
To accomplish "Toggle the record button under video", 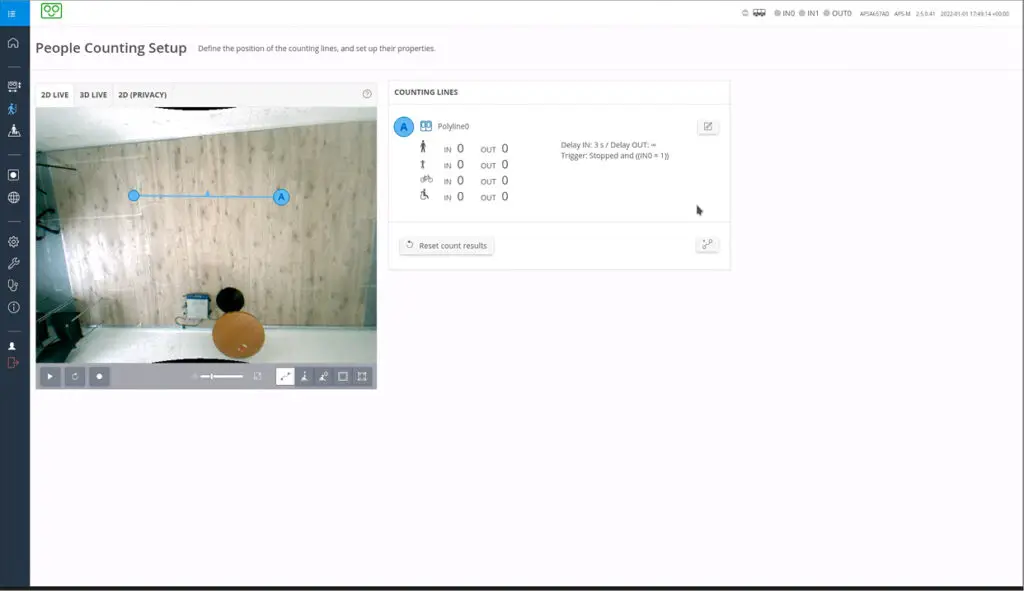I will point(99,377).
